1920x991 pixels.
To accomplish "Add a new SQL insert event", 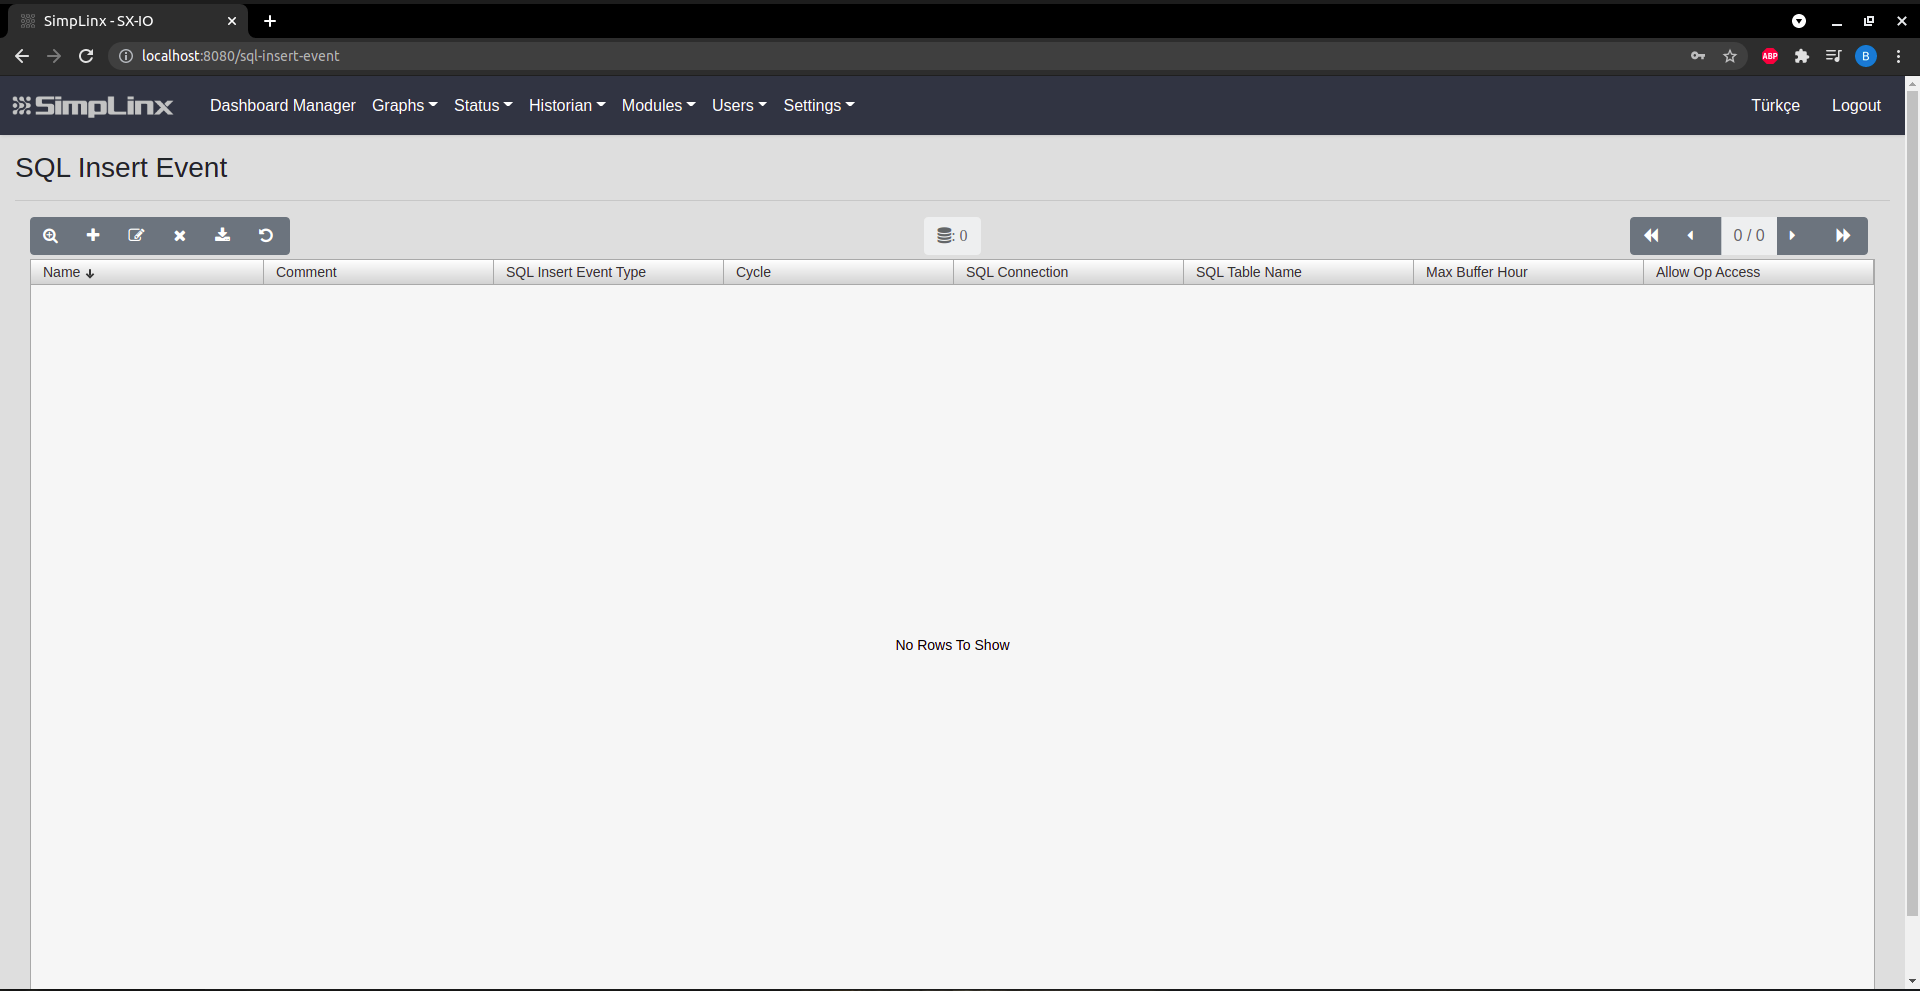I will [93, 236].
